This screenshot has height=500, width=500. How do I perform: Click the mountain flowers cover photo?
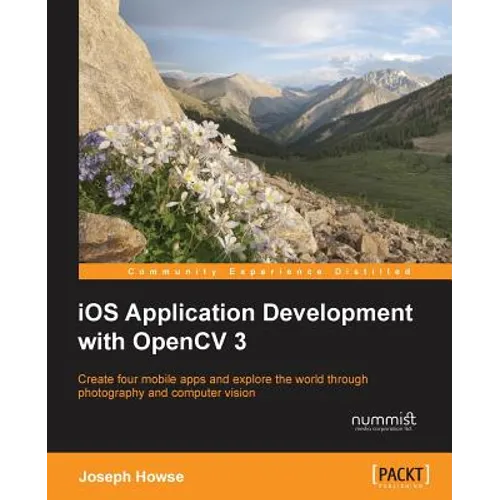click(265, 131)
